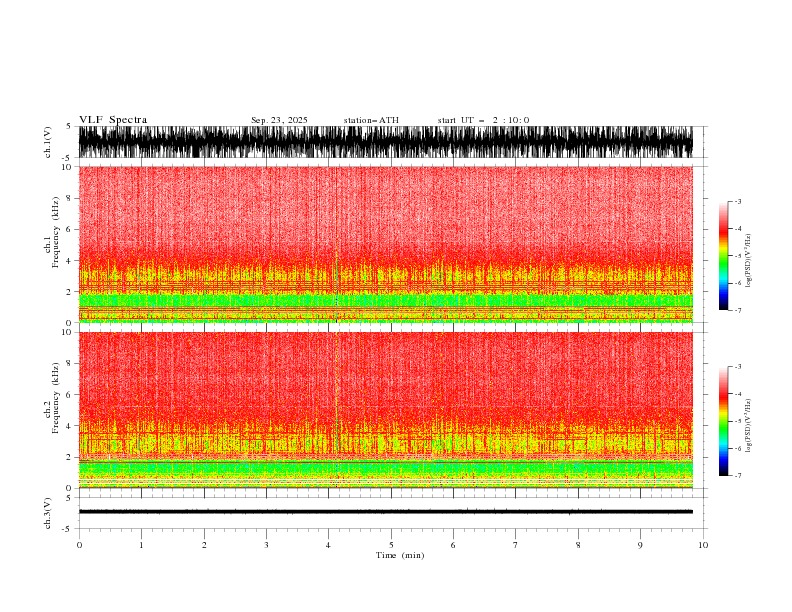Click the ch.1 spectrogram panel
Viewport: 792px width, 612px height.
pos(385,244)
